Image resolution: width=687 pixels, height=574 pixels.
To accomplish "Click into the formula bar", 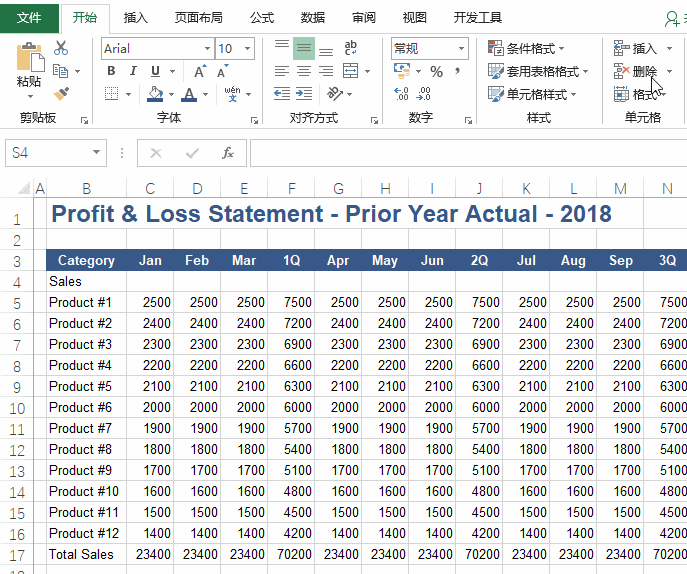I will (468, 153).
